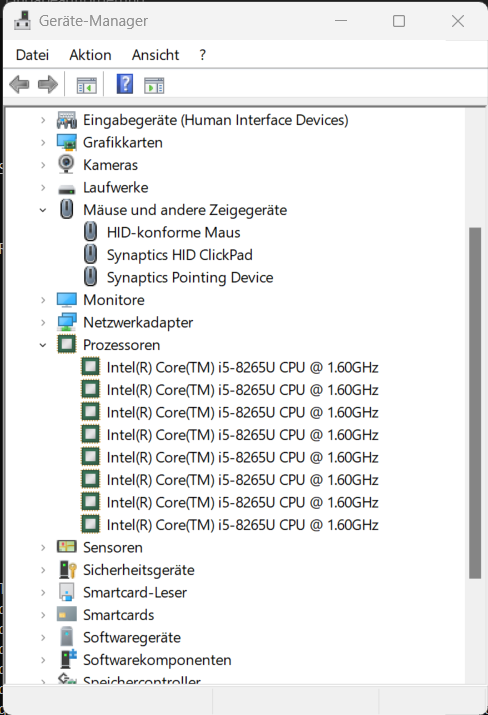The height and width of the screenshot is (715, 488).
Task: Click the Sicherheitsgeräte key icon
Action: [67, 570]
